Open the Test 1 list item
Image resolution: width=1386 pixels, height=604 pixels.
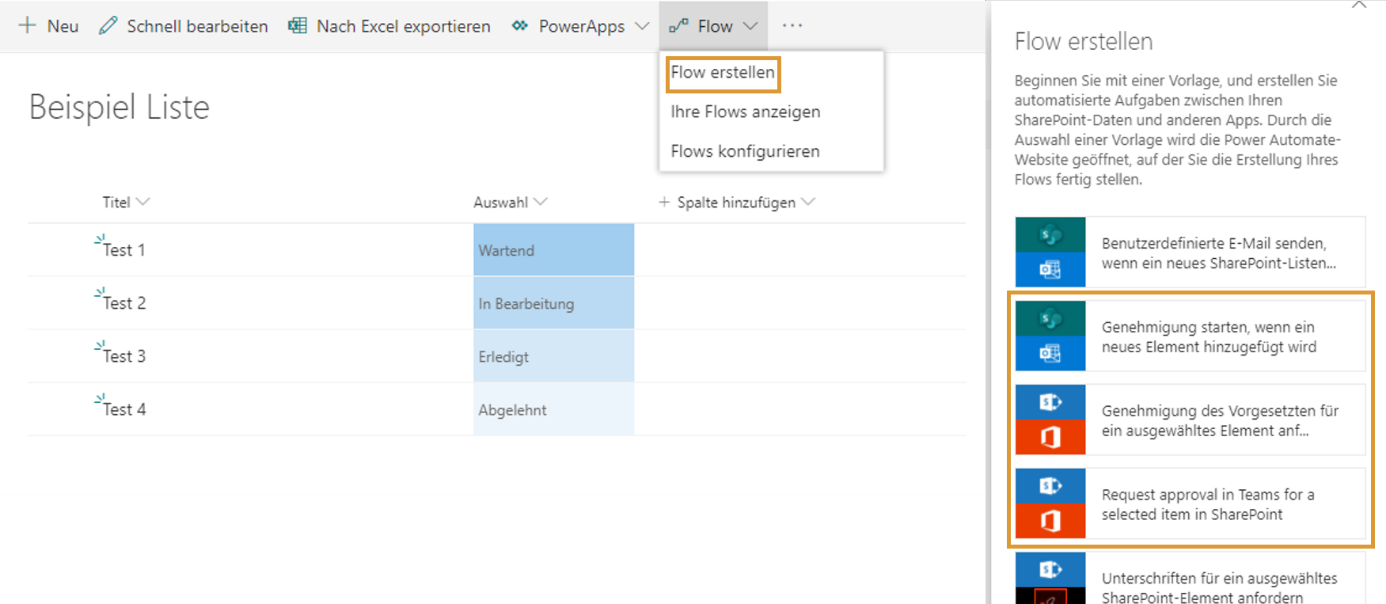(124, 250)
